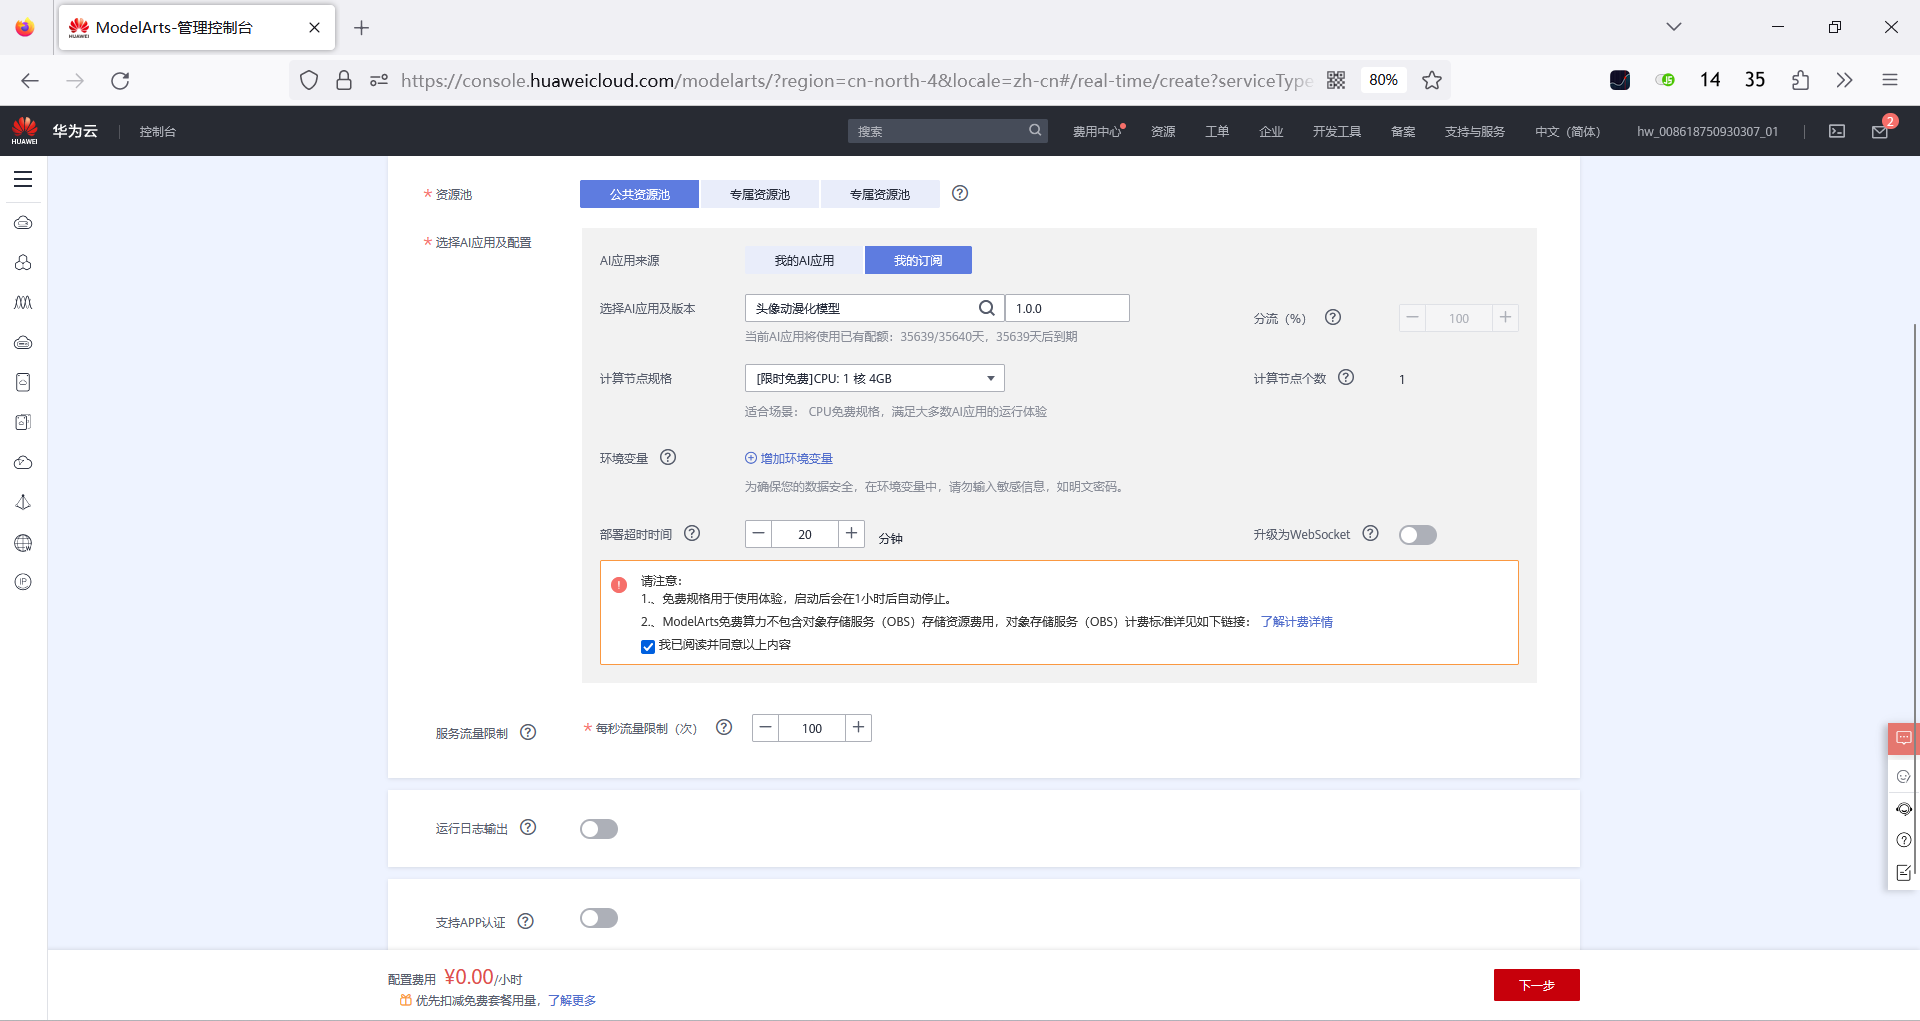Screen dimensions: 1920x1021
Task: Show help for 支持APP认证
Action: tap(526, 921)
